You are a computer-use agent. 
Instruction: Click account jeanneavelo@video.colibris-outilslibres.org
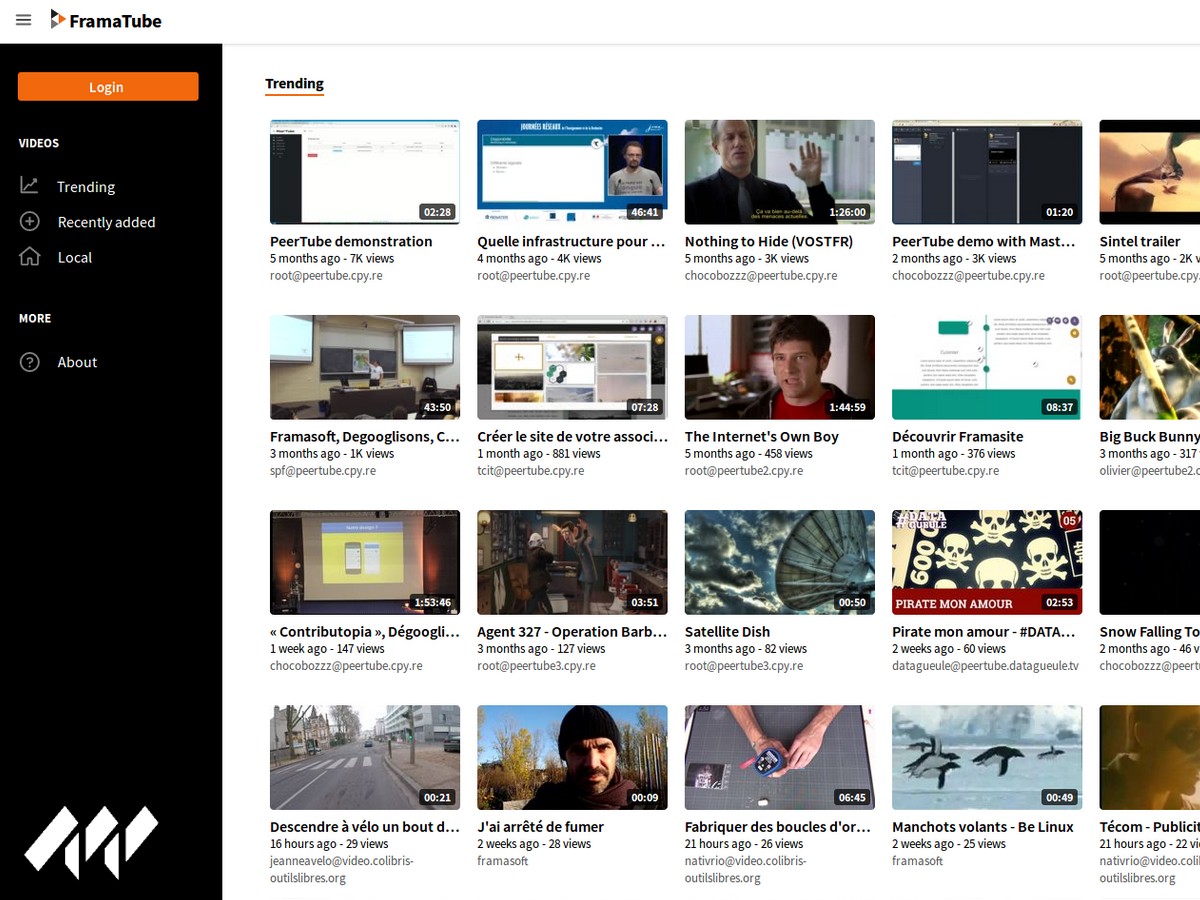pos(342,869)
